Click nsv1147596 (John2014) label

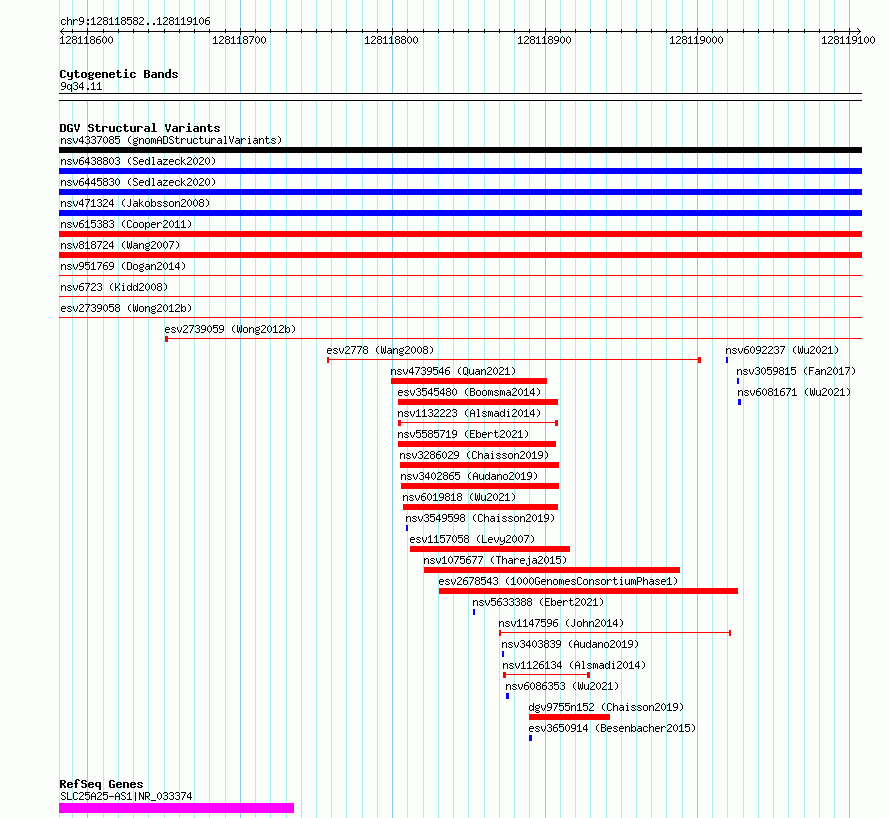coord(561,623)
